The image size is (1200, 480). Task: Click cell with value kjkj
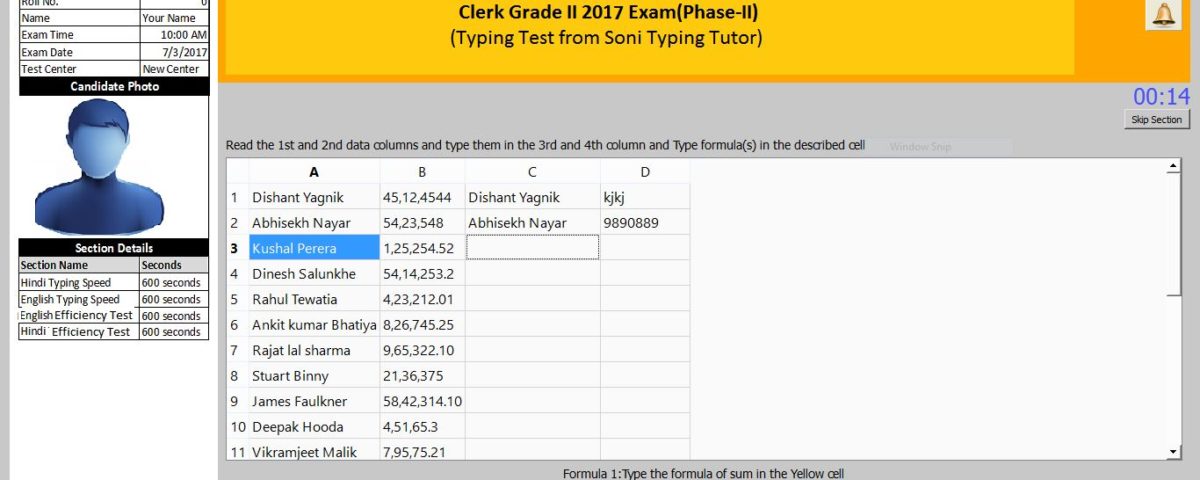(645, 197)
